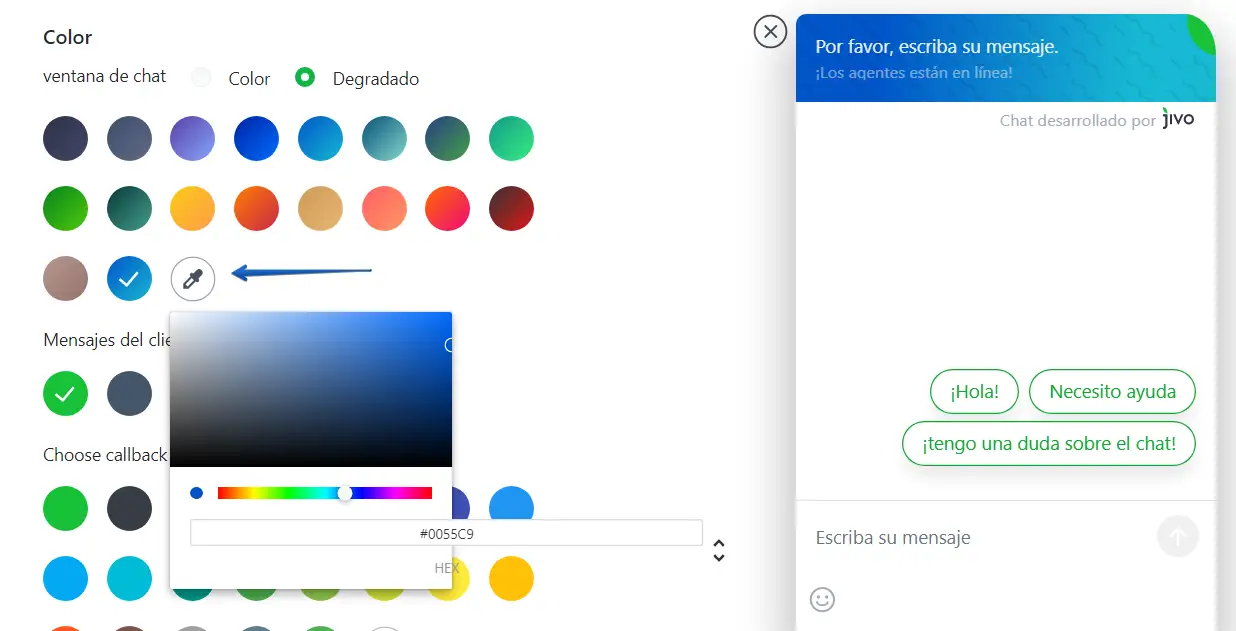
Task: Close the chat preview with X icon
Action: pyautogui.click(x=770, y=32)
